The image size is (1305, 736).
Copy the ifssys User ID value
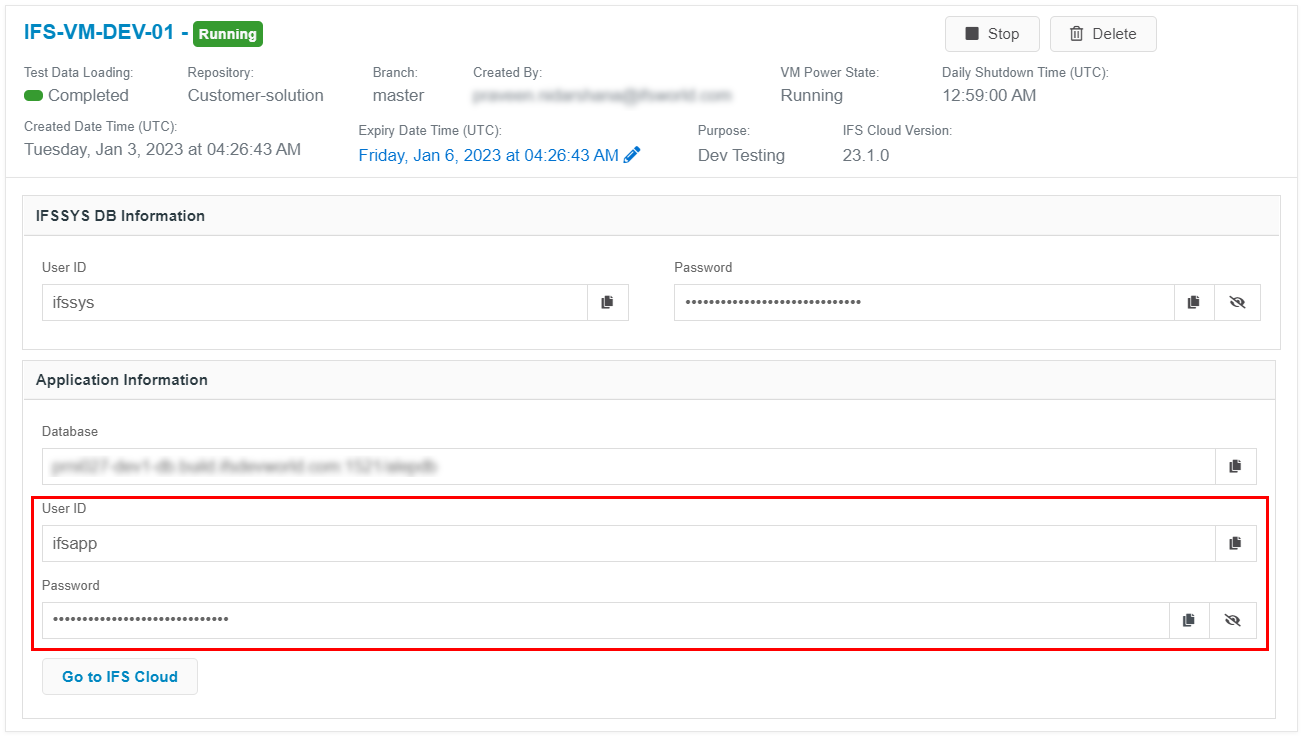tap(608, 302)
